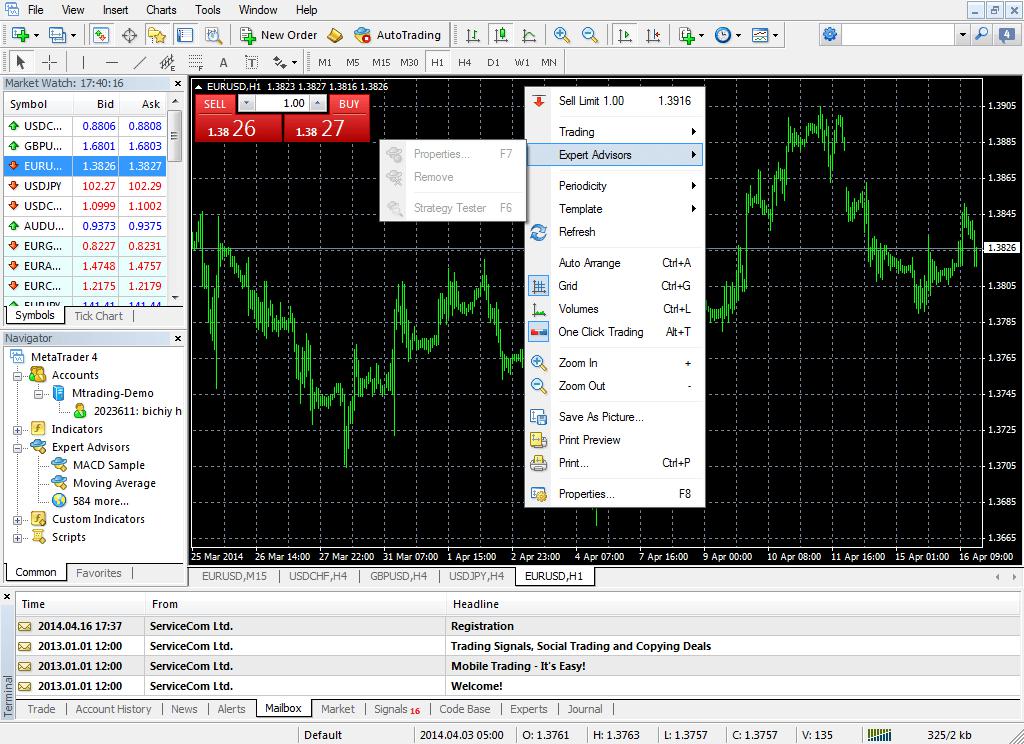
Task: Open the Templates toolbar dropdown arrow
Action: (x=775, y=35)
